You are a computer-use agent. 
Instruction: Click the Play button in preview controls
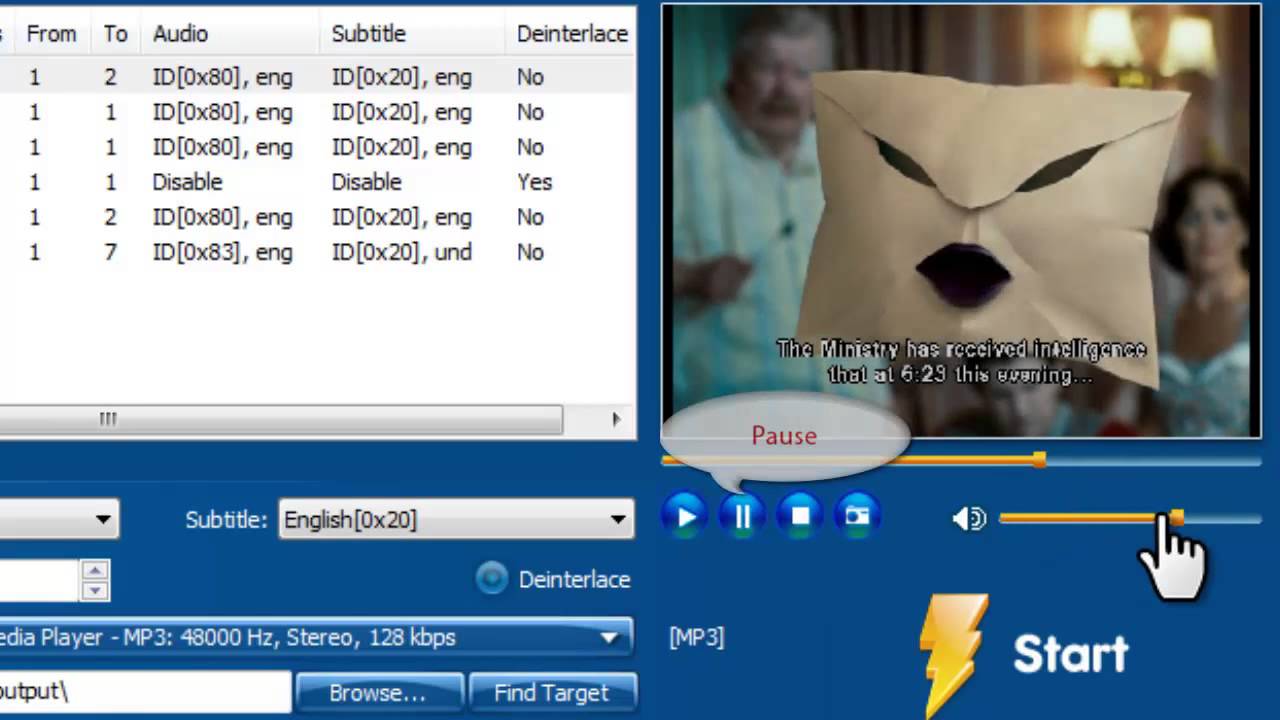tap(686, 516)
